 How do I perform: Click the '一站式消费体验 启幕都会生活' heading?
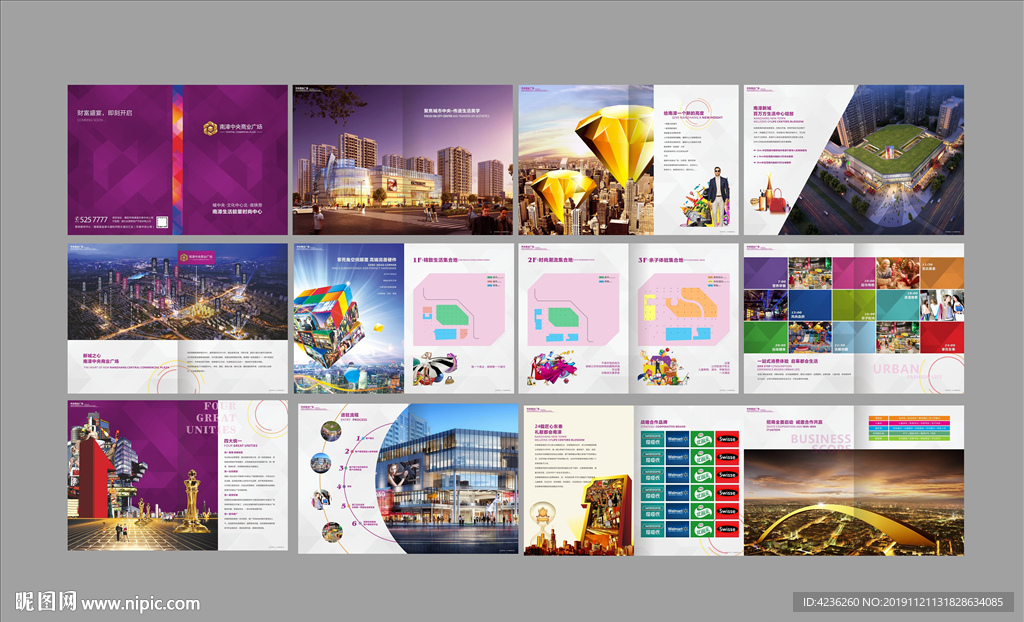click(787, 361)
